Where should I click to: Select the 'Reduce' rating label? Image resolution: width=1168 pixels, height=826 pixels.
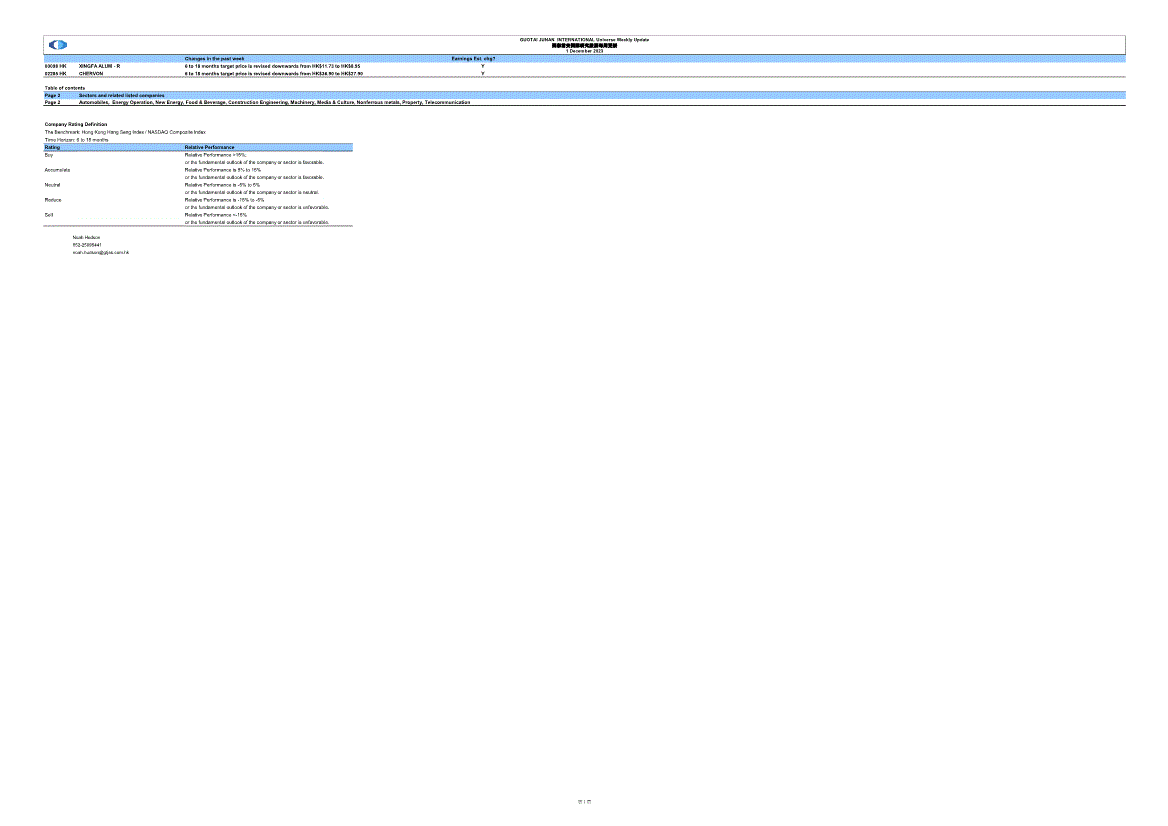pos(53,200)
